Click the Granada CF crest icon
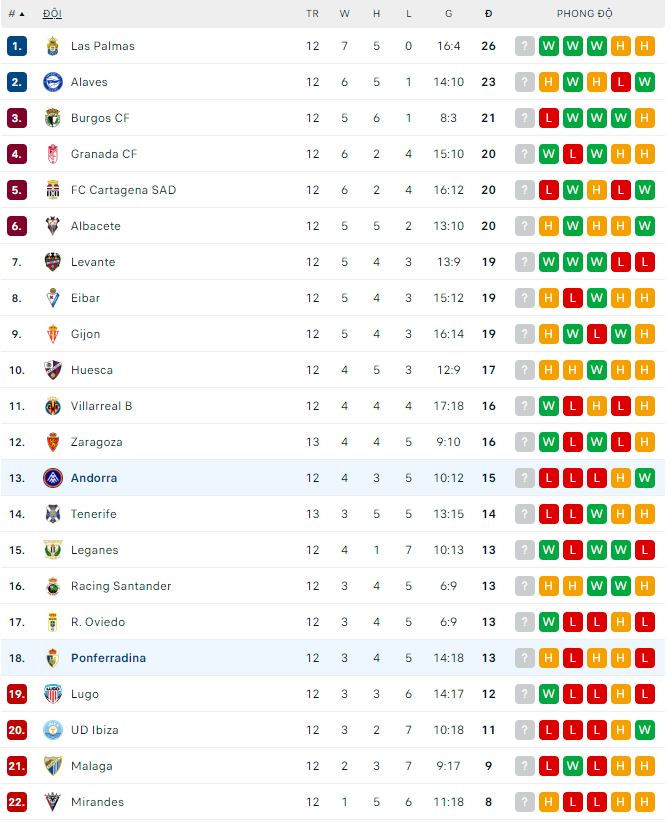 tap(53, 154)
